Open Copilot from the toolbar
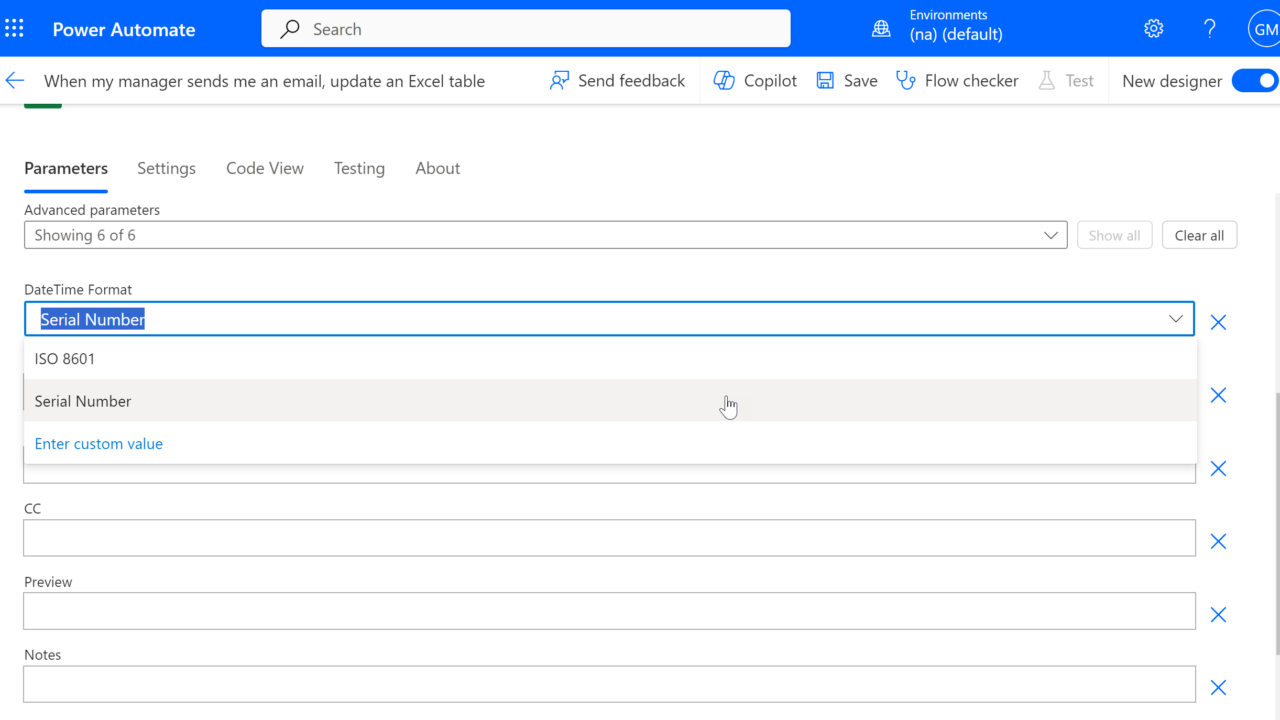The width and height of the screenshot is (1280, 720). point(755,81)
